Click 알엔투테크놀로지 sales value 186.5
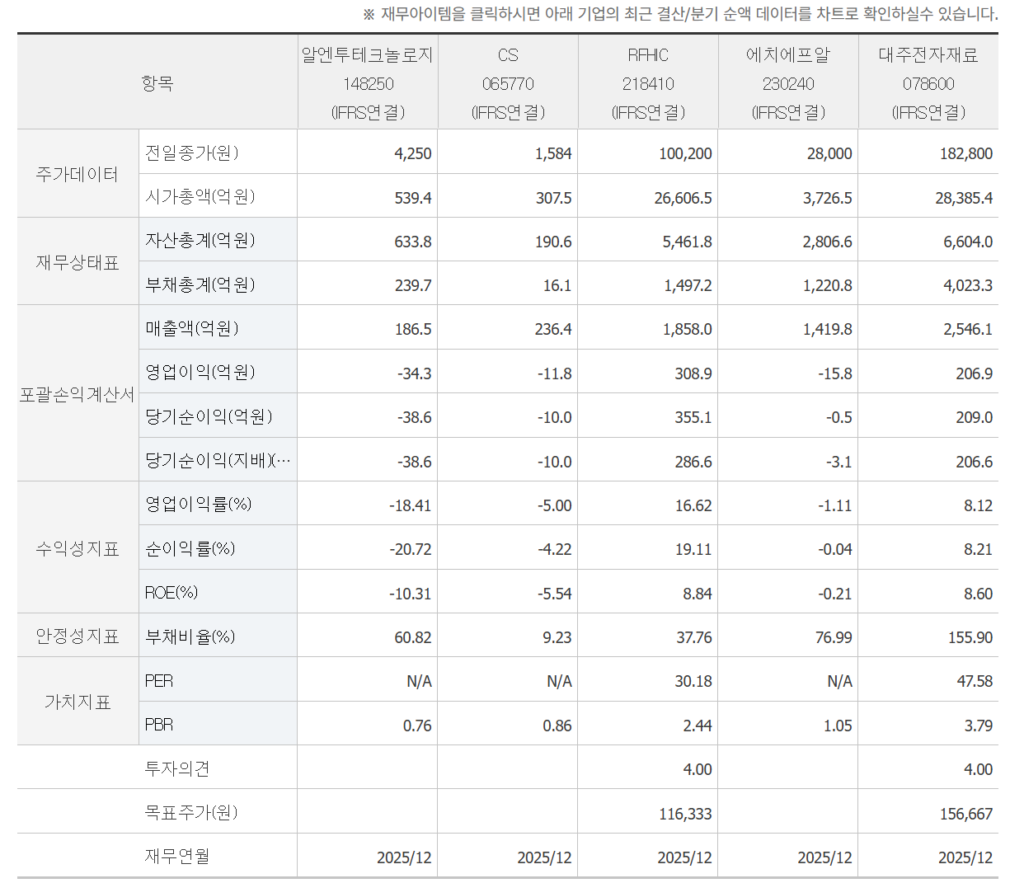1024x883 pixels. tap(413, 329)
